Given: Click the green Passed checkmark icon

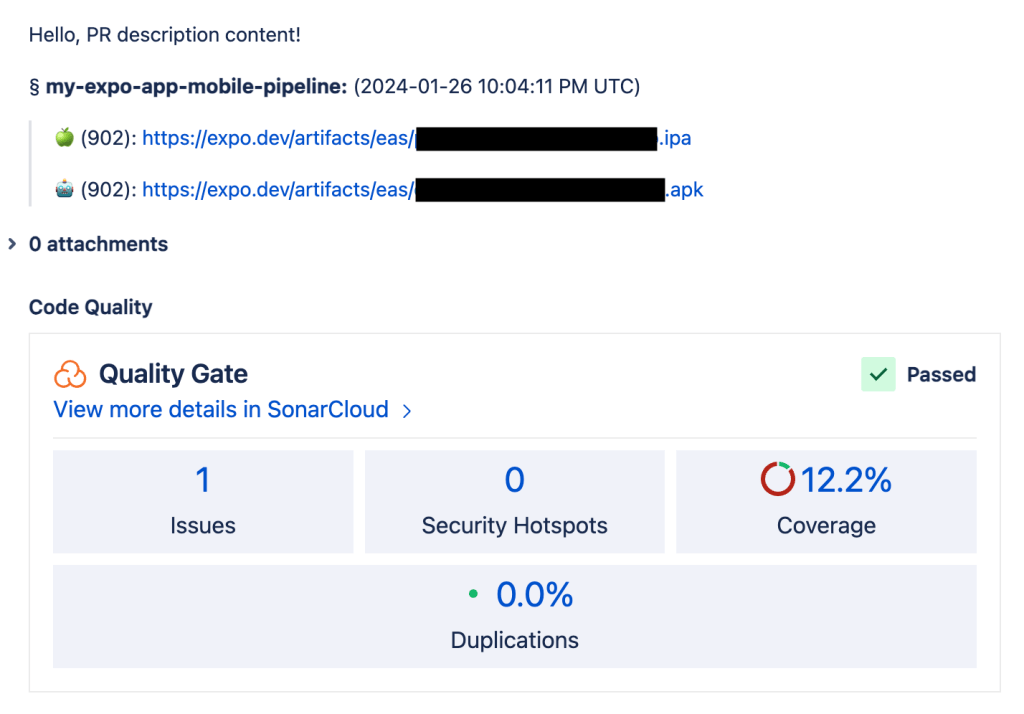Looking at the screenshot, I should coord(878,375).
